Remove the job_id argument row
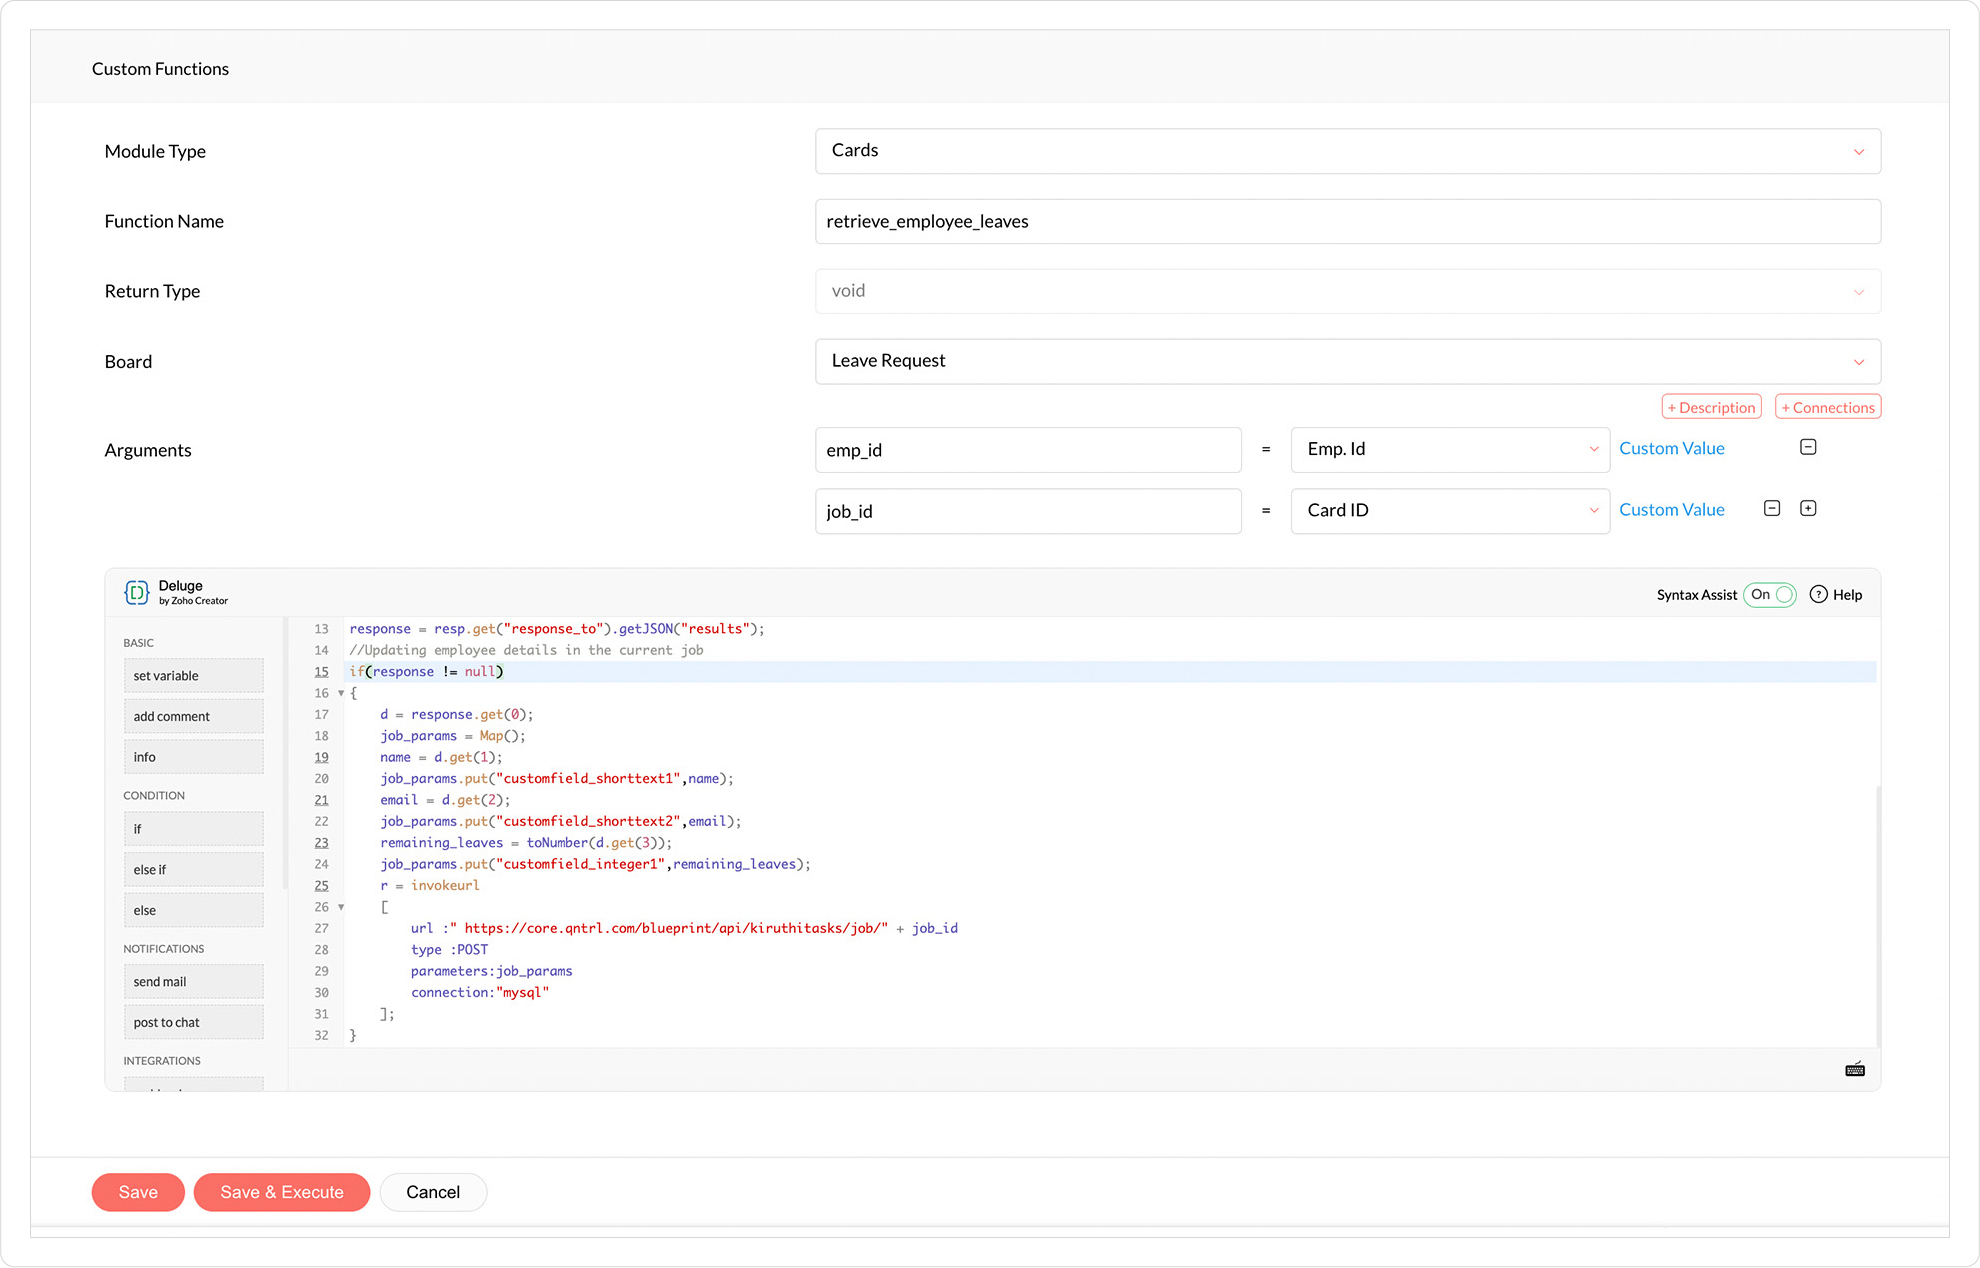The image size is (1980, 1268). [x=1772, y=508]
